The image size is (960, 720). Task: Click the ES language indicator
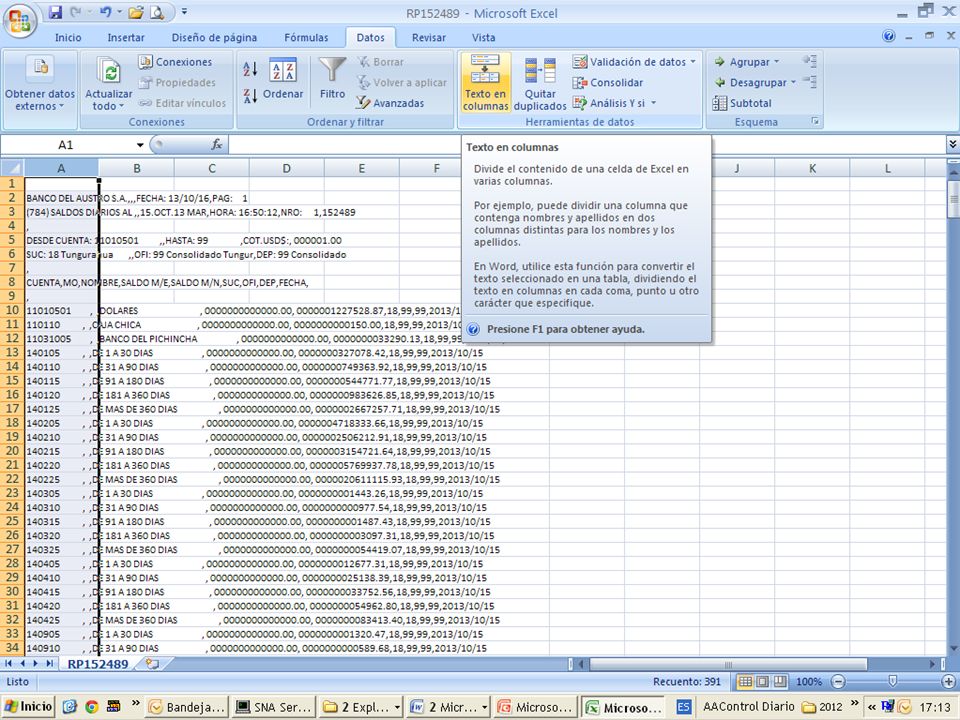pyautogui.click(x=684, y=707)
